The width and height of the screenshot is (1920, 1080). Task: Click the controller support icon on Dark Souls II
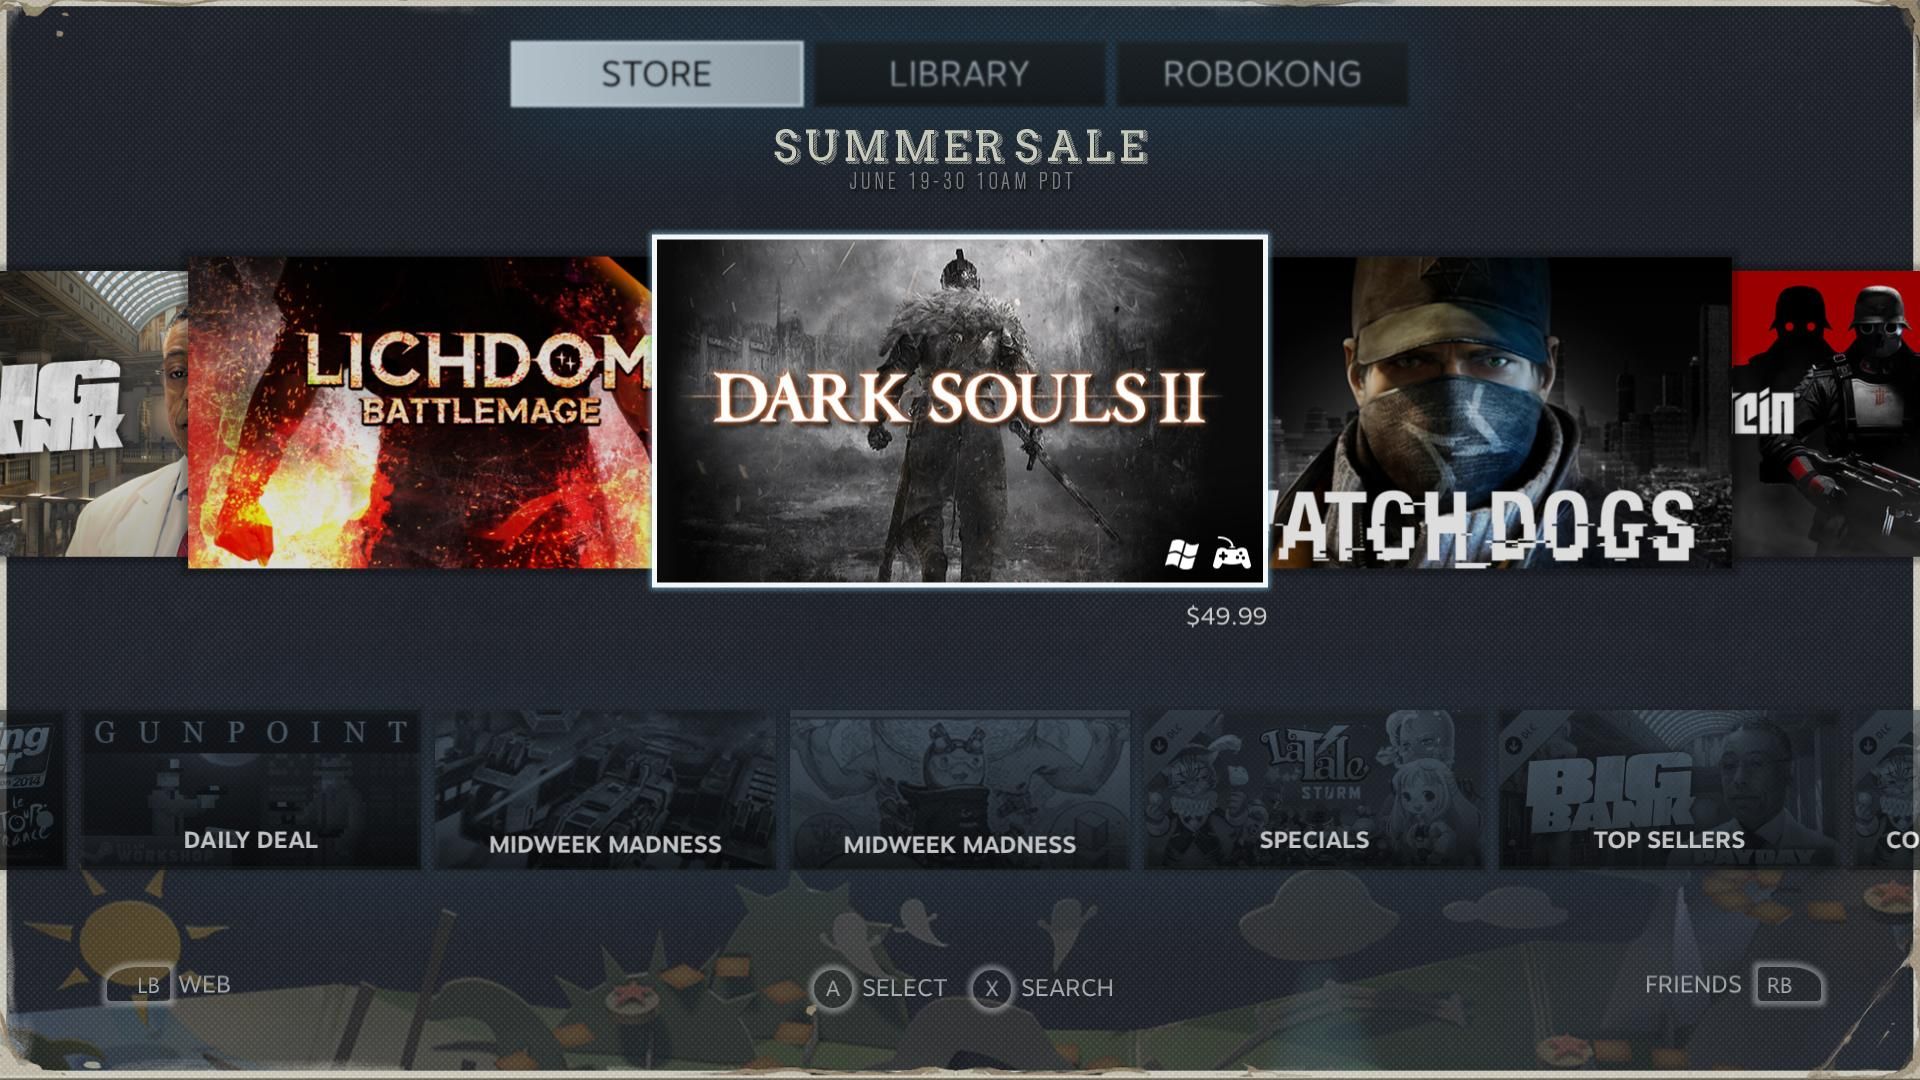[1231, 553]
